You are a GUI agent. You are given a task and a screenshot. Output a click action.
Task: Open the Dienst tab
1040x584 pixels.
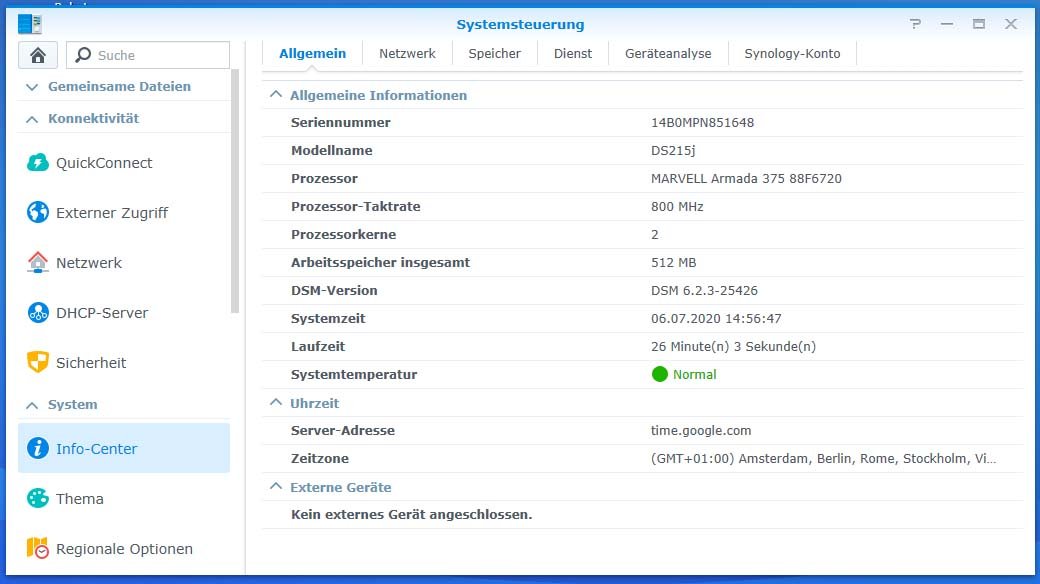pos(573,54)
